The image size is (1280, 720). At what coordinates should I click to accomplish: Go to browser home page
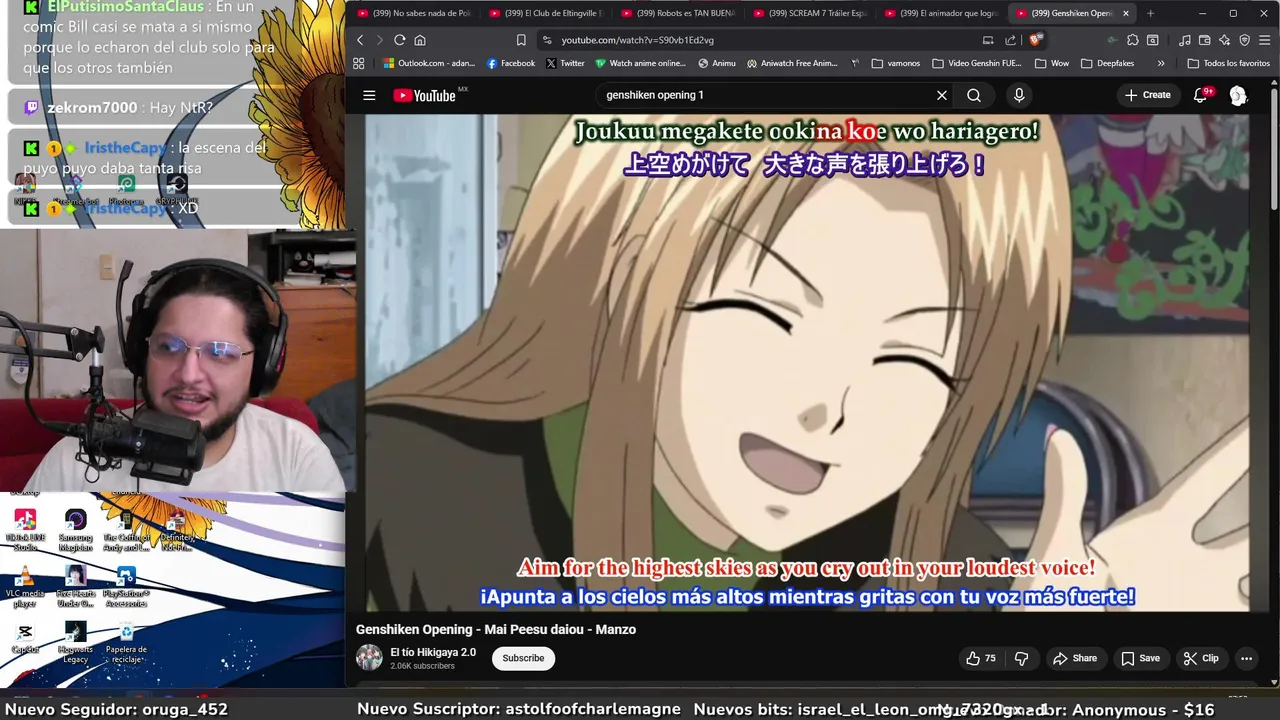pos(420,40)
